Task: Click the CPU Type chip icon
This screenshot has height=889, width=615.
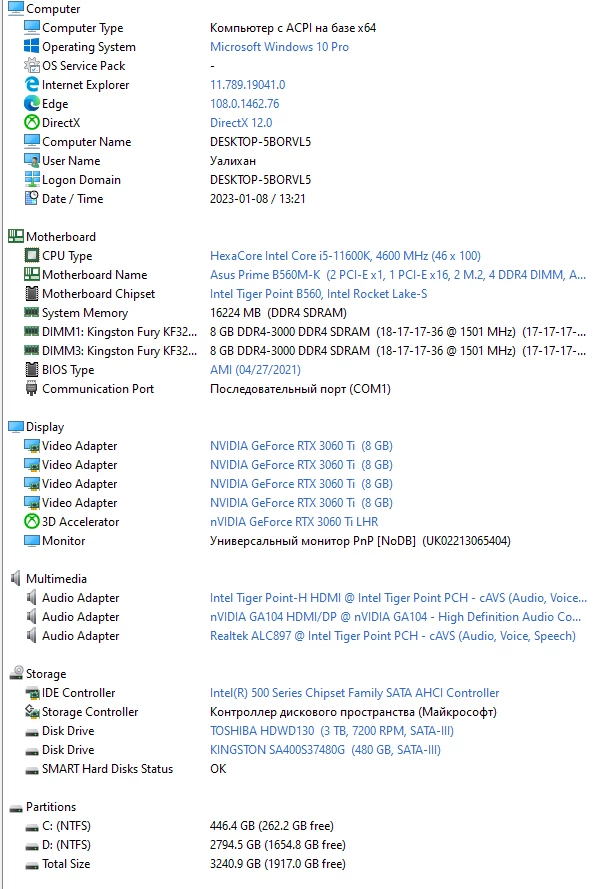Action: [32, 256]
